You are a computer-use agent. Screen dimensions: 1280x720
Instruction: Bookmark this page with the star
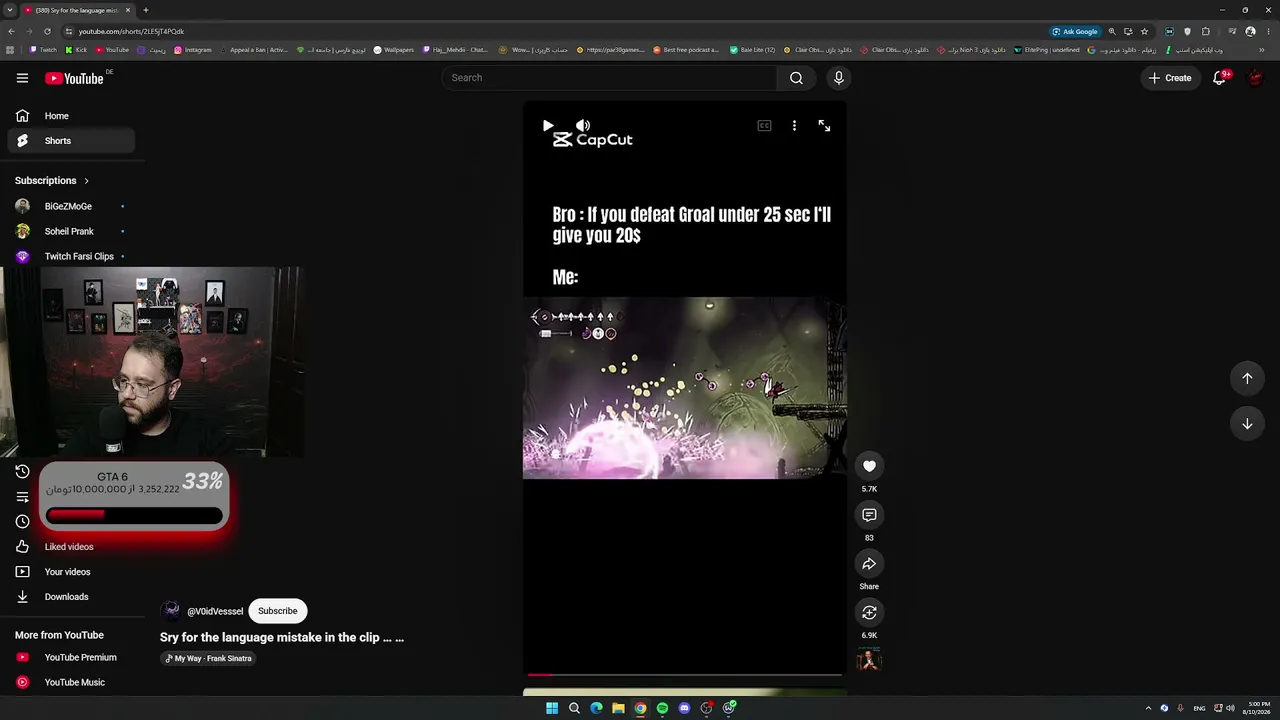(x=1144, y=31)
